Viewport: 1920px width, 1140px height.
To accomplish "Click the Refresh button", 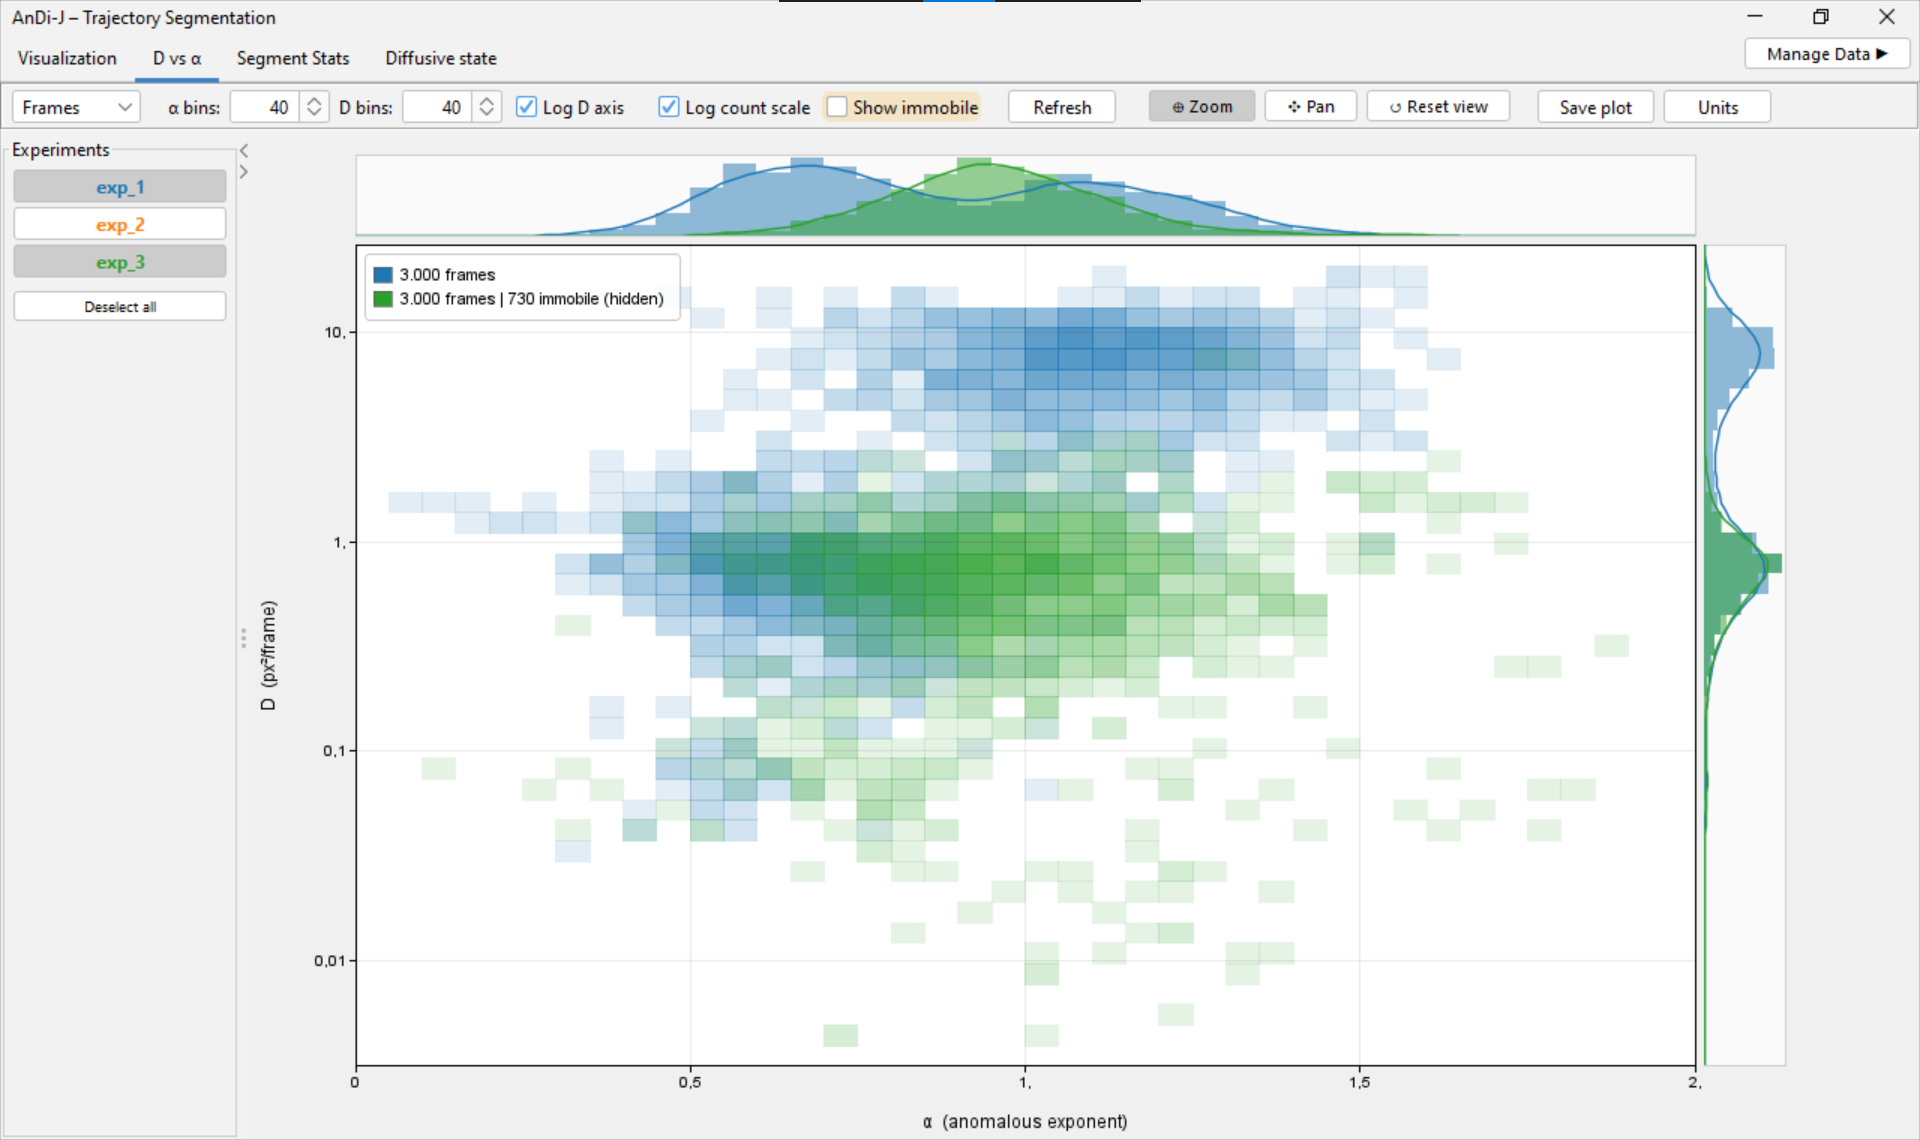I will 1062,107.
